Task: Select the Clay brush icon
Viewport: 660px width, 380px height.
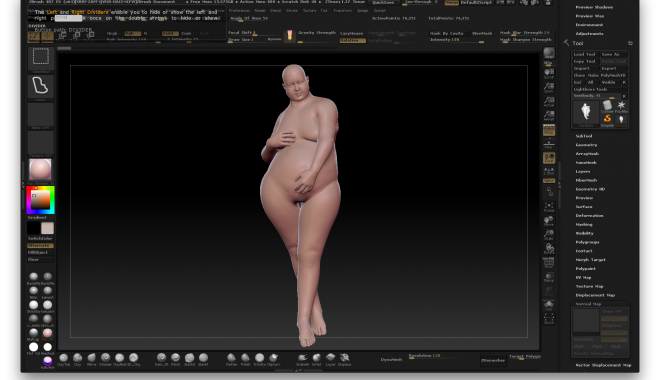Action: 77,359
